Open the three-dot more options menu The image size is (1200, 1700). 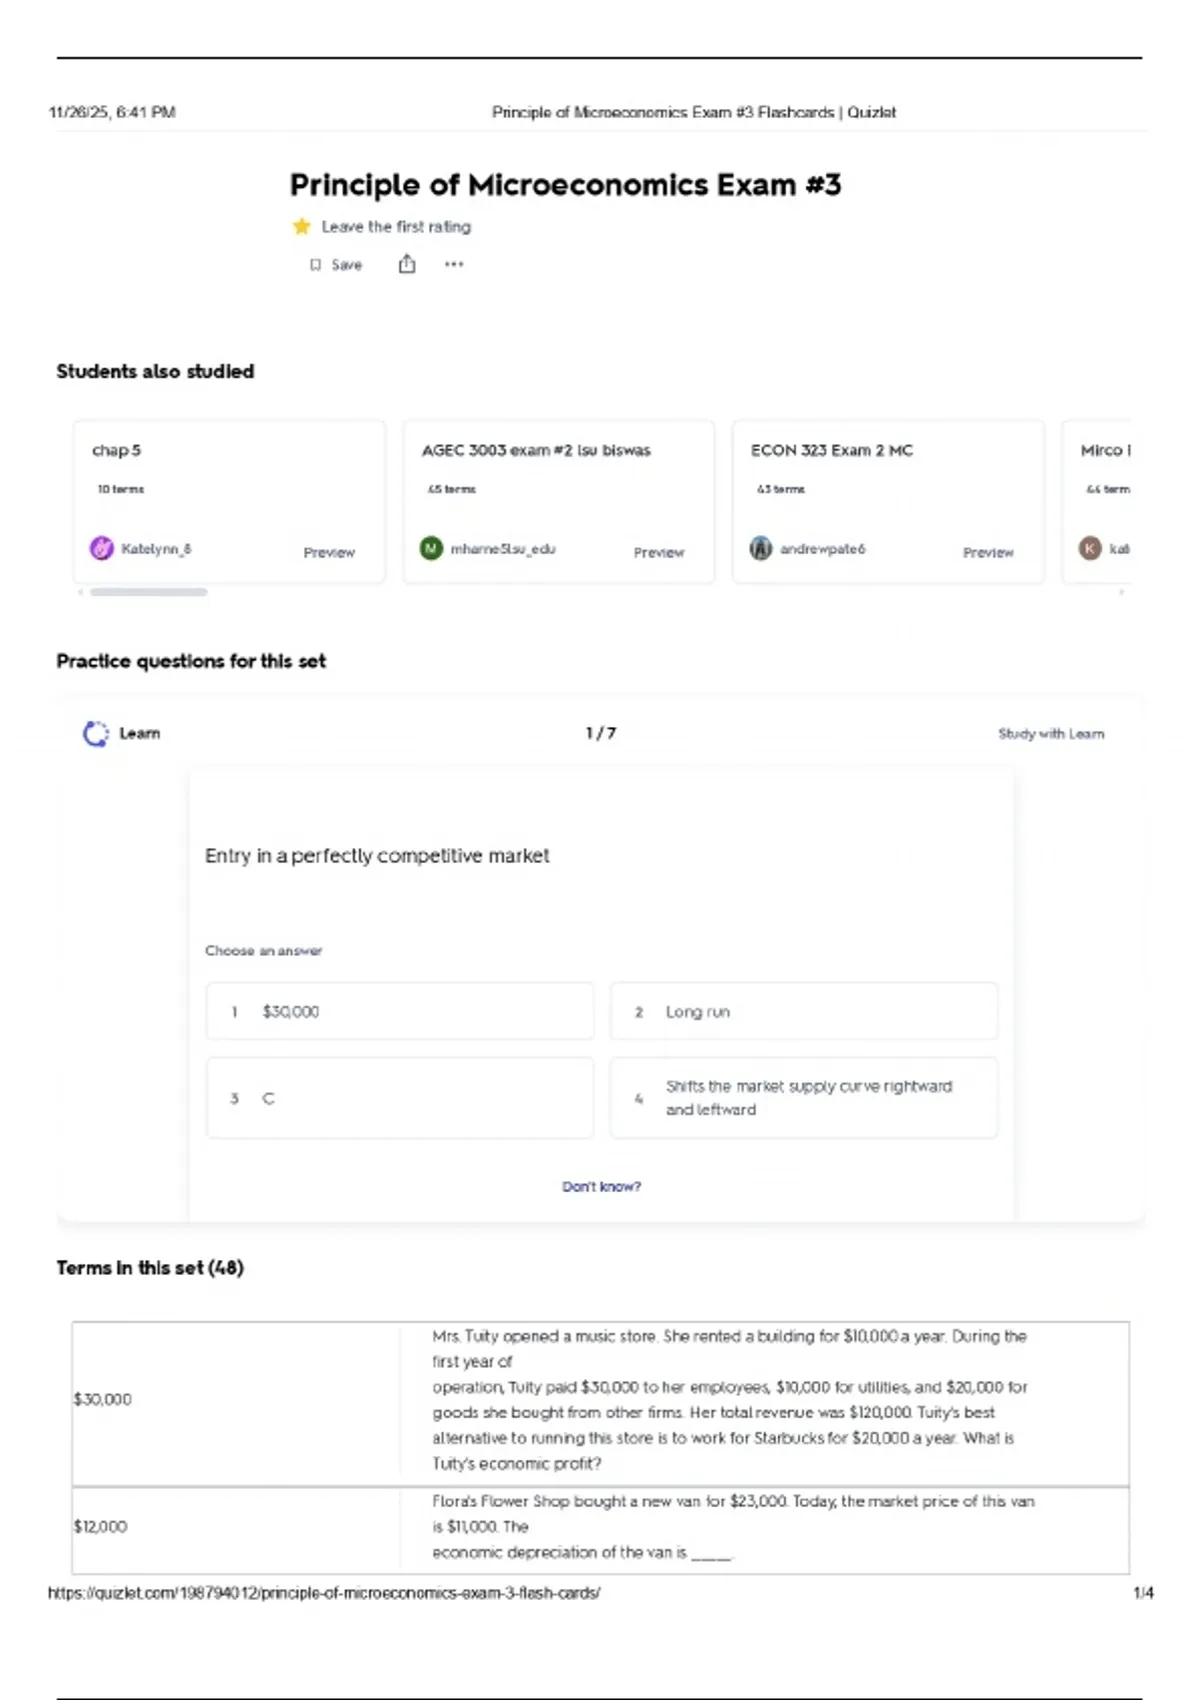pos(454,265)
